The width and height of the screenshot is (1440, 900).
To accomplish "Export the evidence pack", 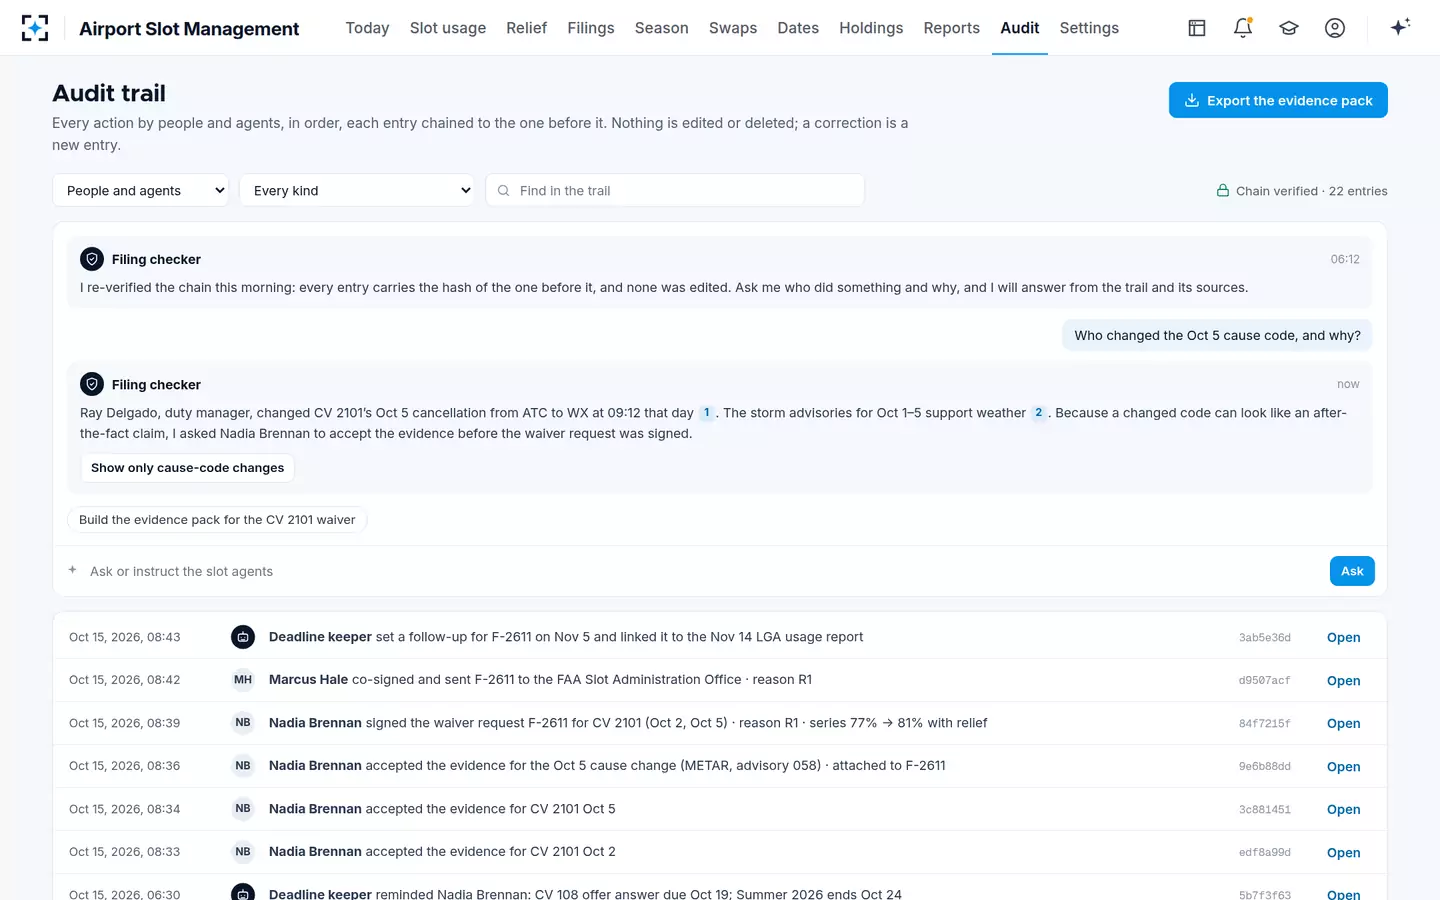I will pyautogui.click(x=1278, y=100).
